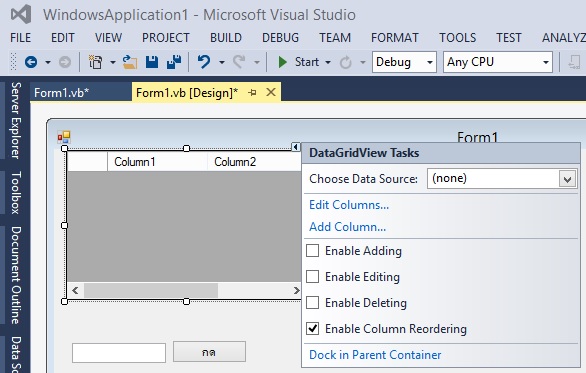Open the DEBUG menu

280,38
